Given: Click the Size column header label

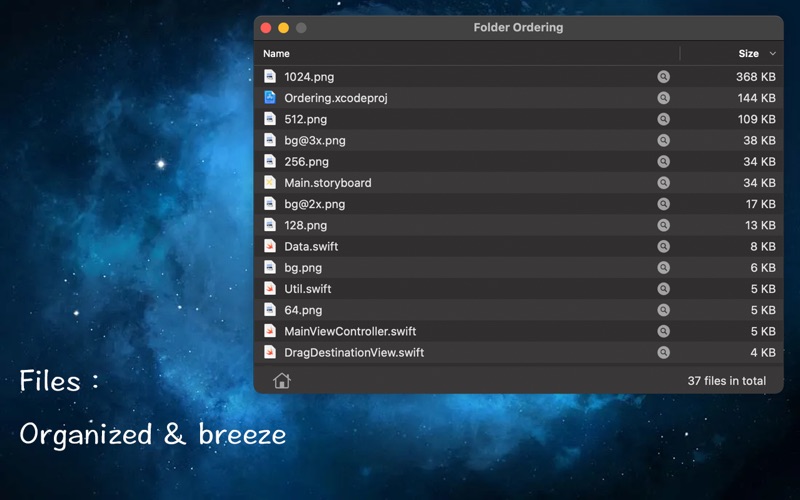Looking at the screenshot, I should pos(748,54).
